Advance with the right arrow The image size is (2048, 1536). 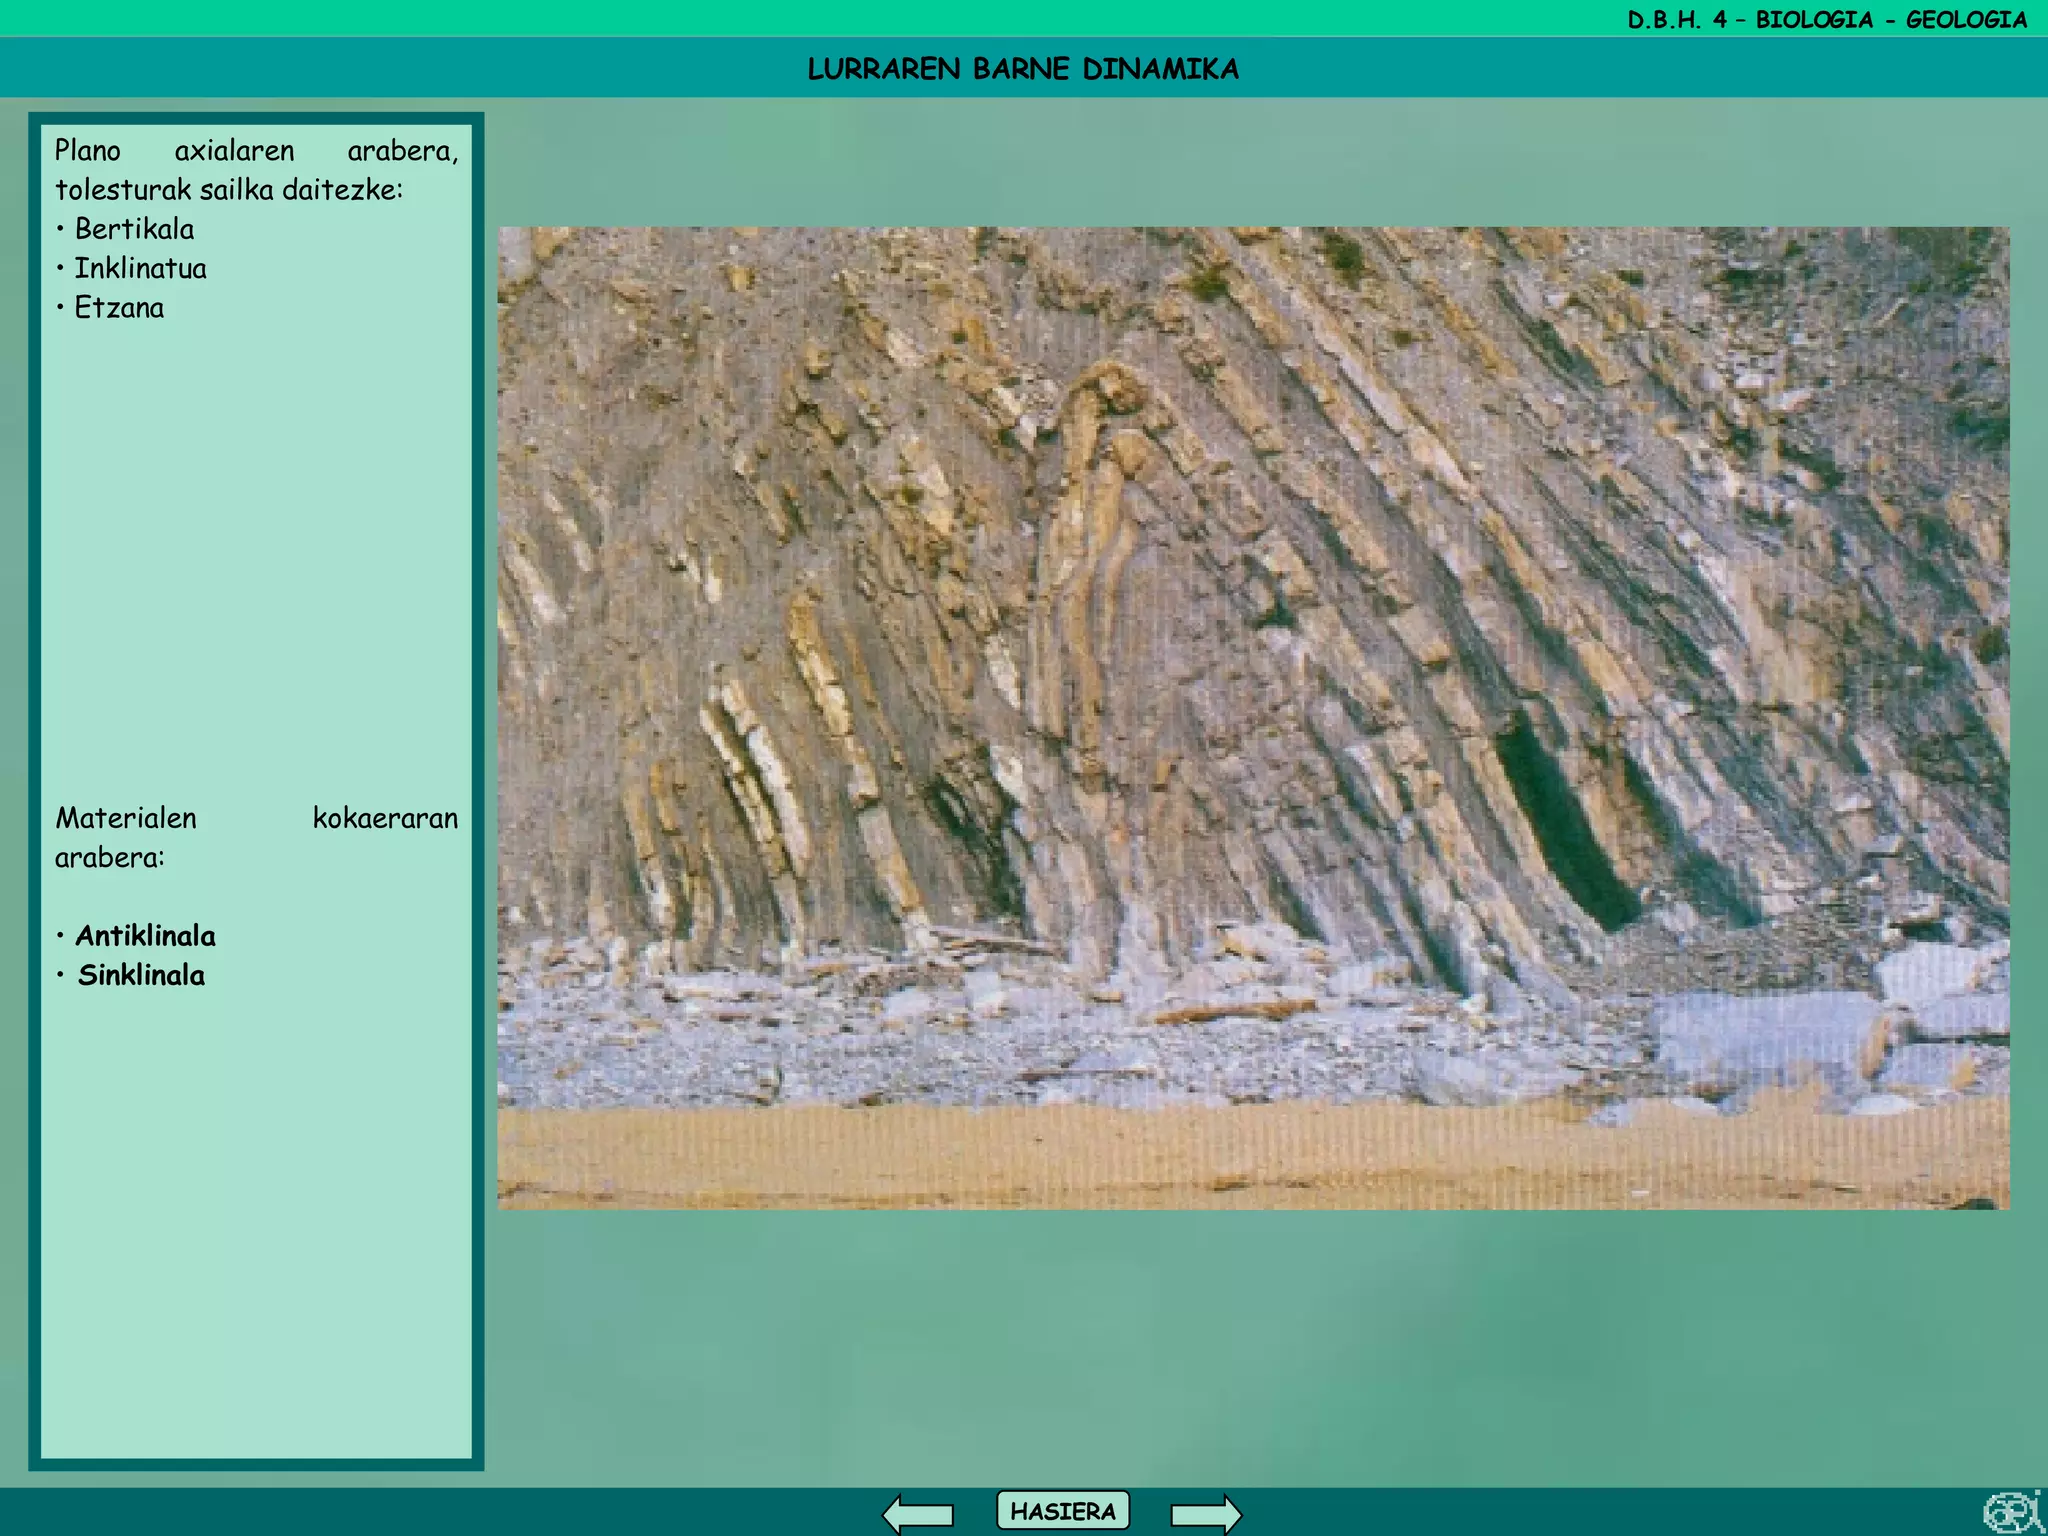click(x=1205, y=1513)
